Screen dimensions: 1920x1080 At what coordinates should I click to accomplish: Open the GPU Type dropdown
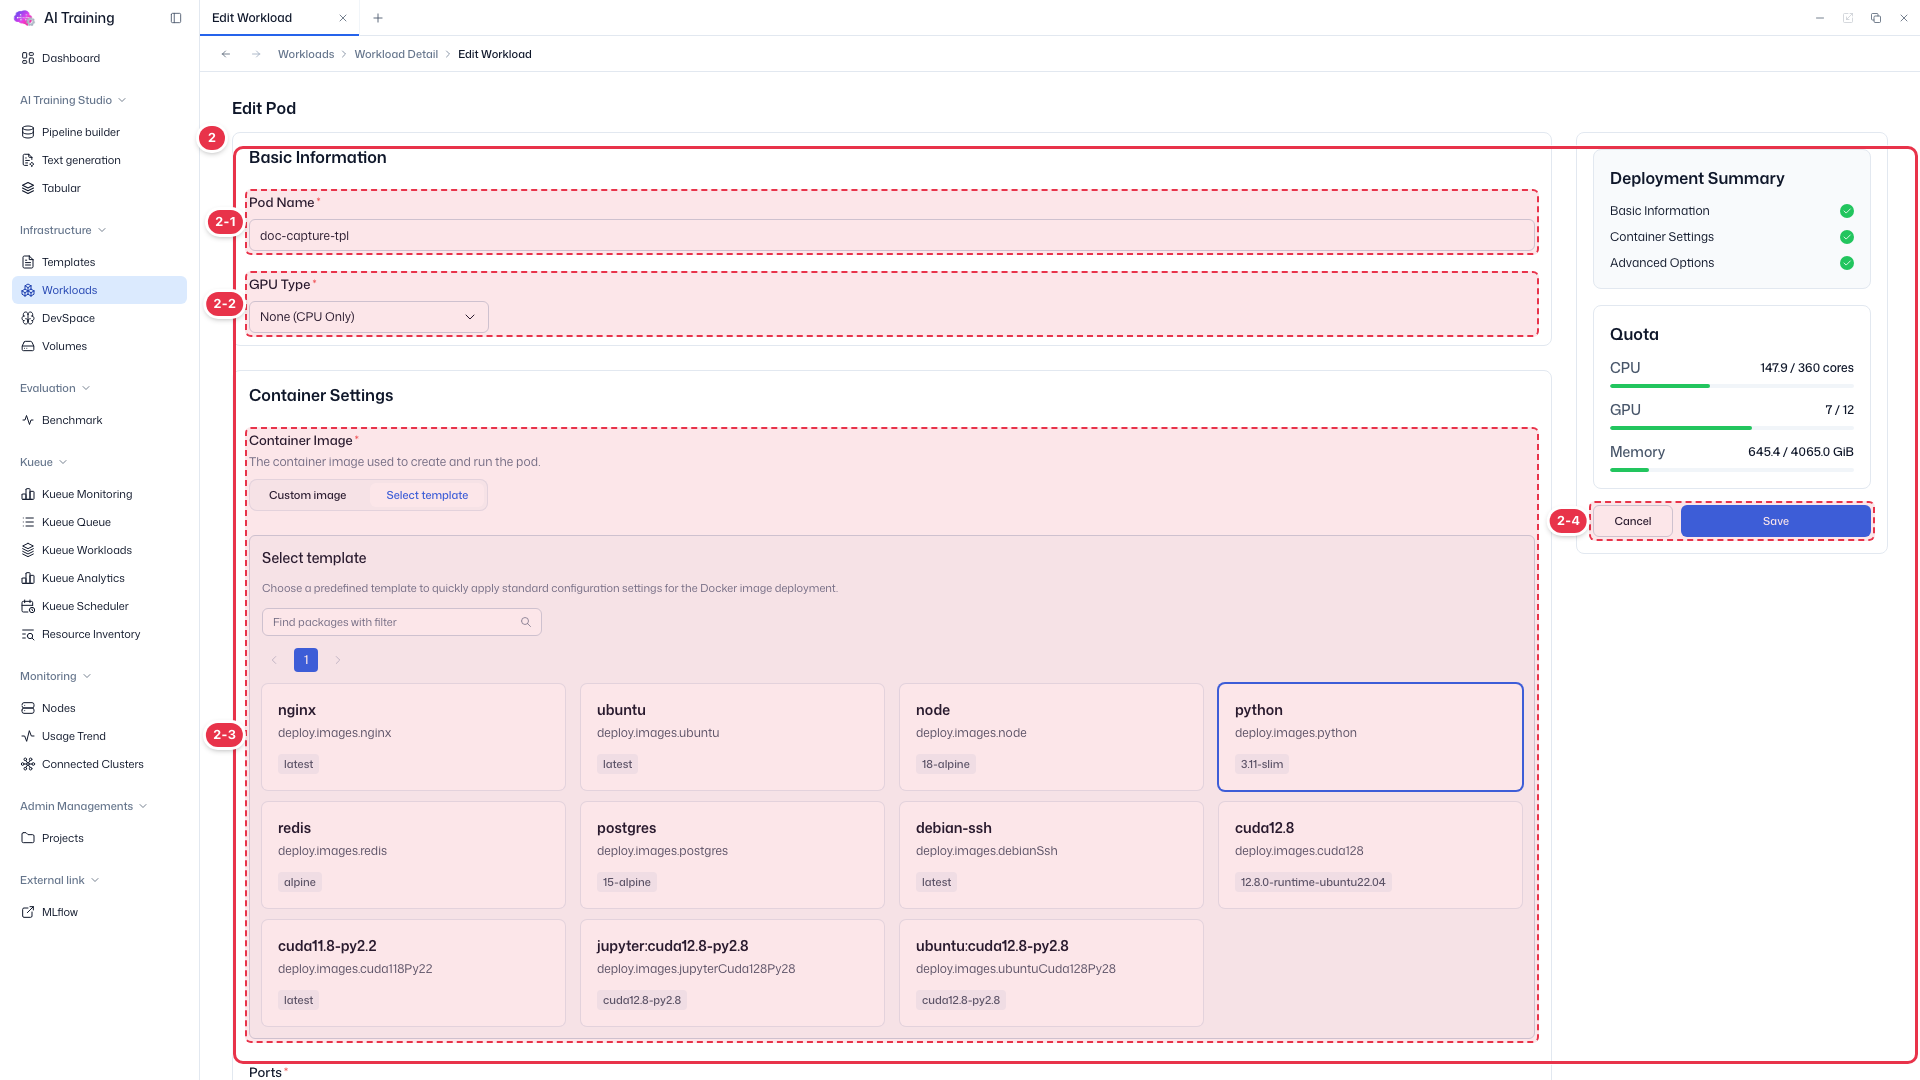coord(368,317)
